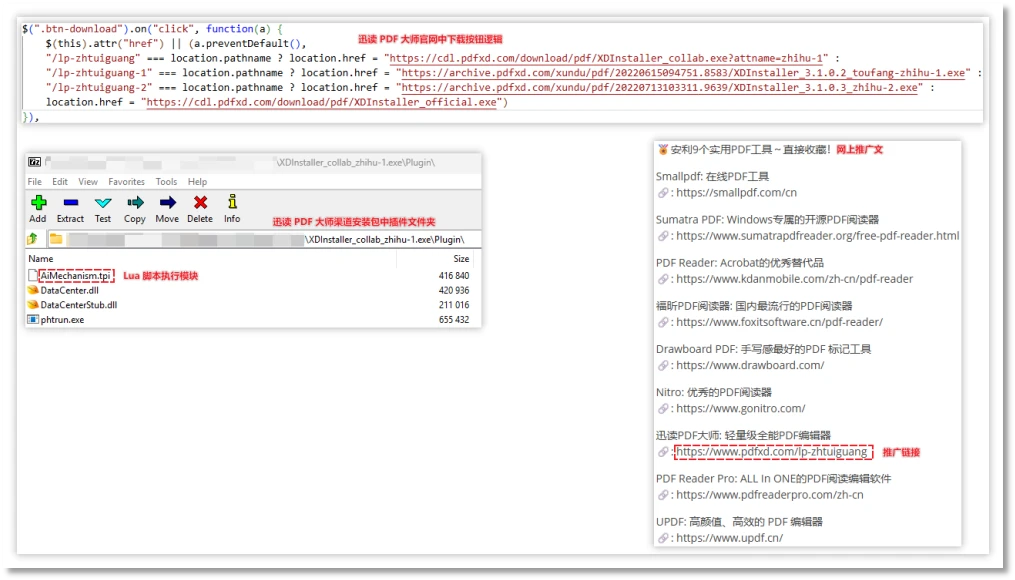The image size is (1015, 580).
Task: Select the DataCenterStub.dll file icon
Action: 33,304
